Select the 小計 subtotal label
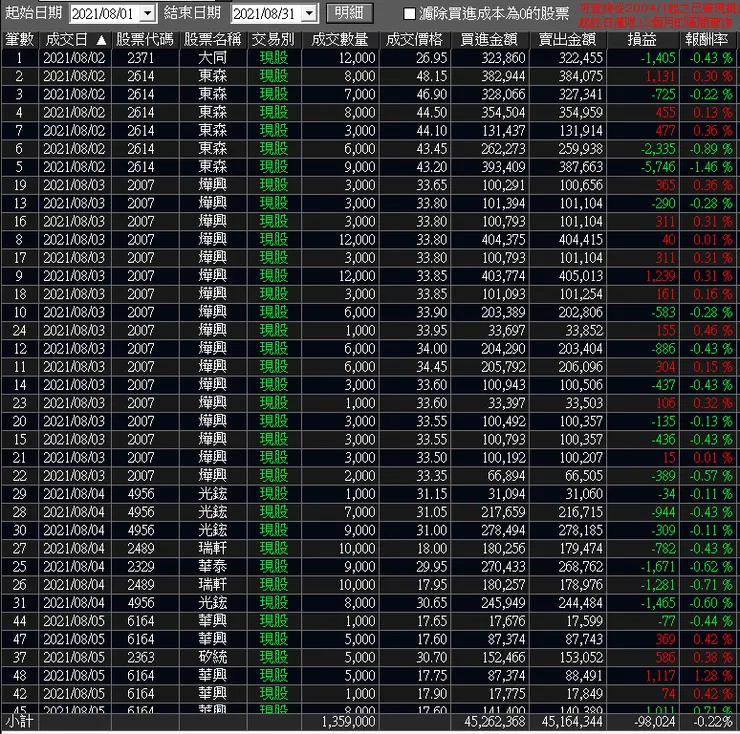The height and width of the screenshot is (734, 740). click(x=19, y=721)
